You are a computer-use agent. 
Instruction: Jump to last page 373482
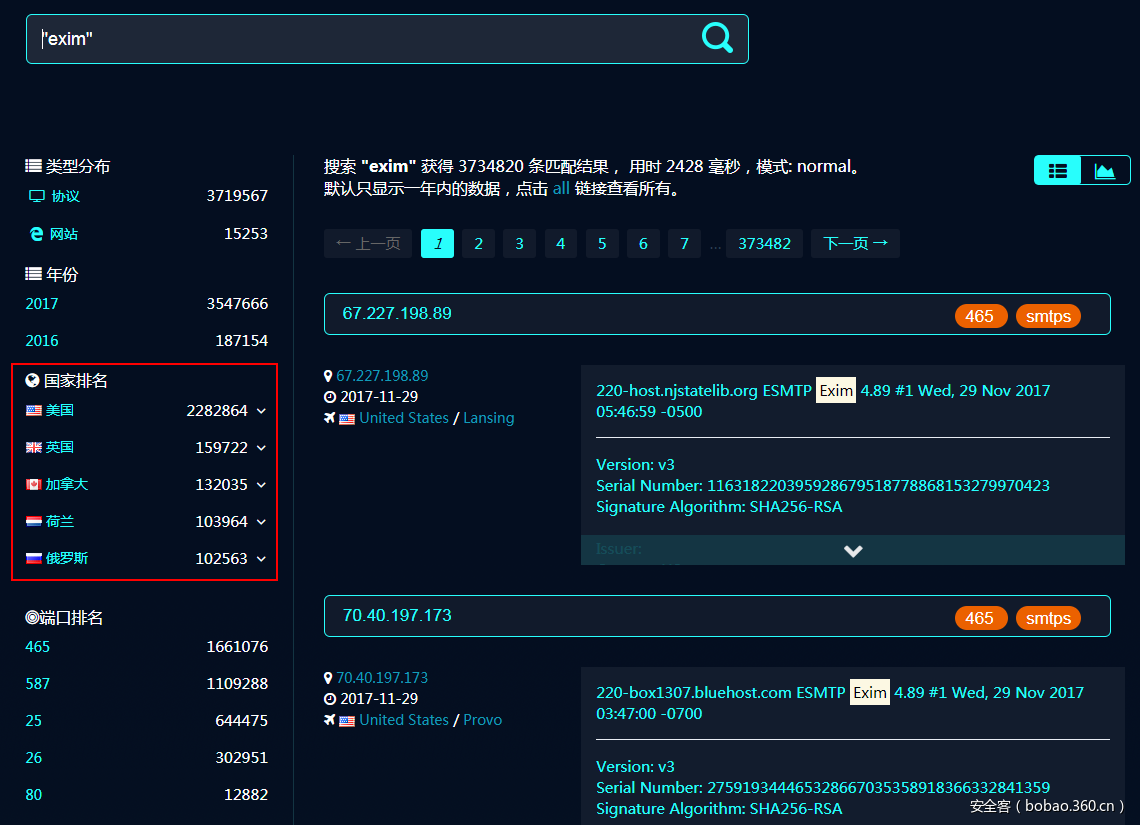[764, 243]
